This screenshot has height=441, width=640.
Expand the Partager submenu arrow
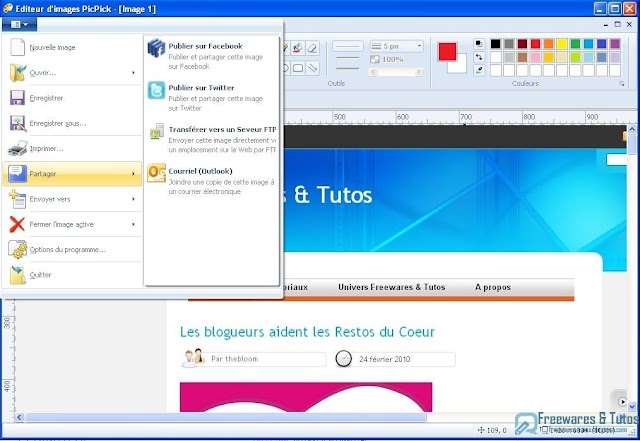[x=133, y=174]
